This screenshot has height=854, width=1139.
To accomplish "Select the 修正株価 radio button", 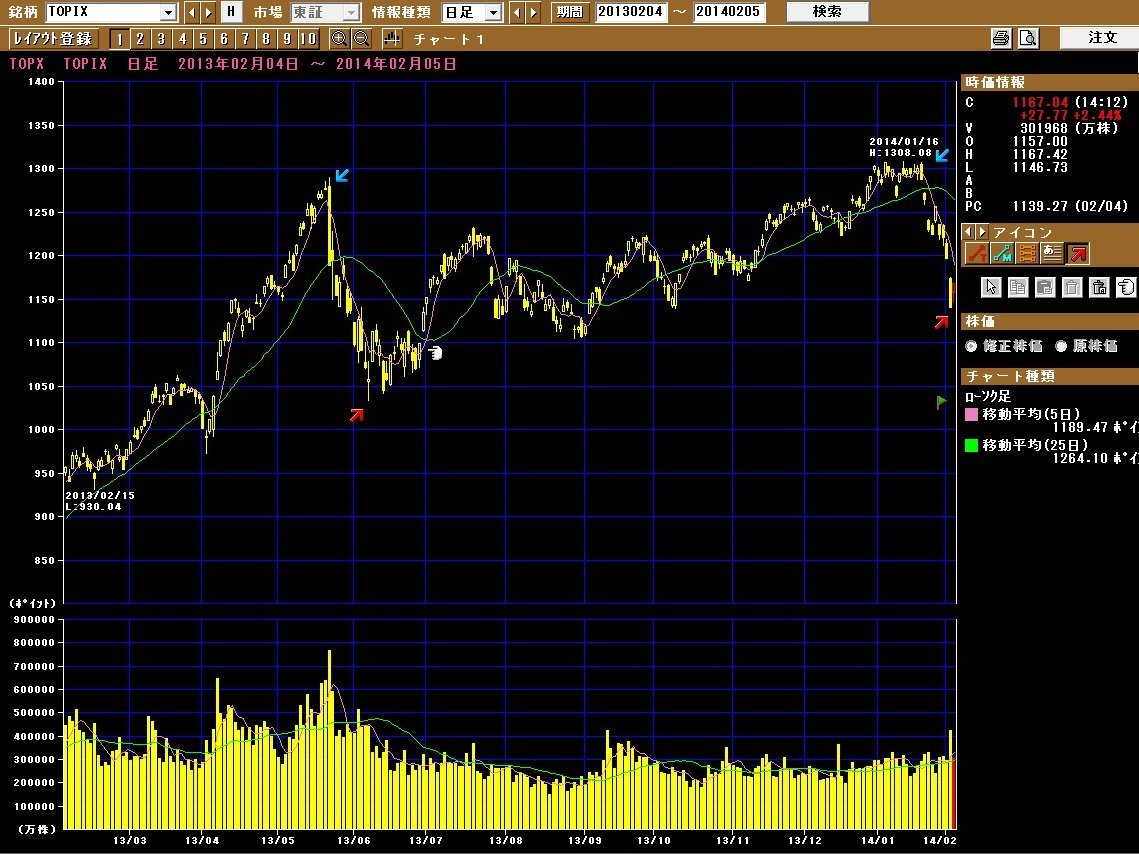I will pyautogui.click(x=971, y=346).
